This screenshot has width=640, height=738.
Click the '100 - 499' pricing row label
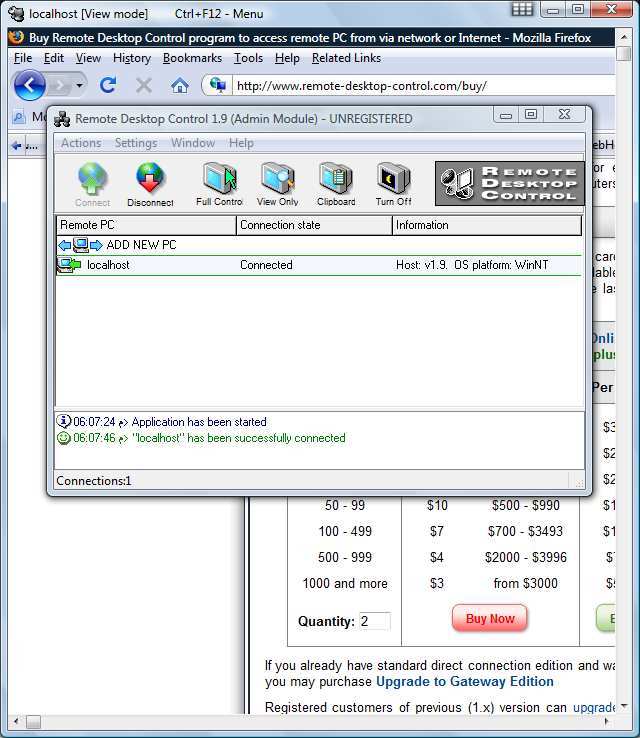(x=345, y=531)
